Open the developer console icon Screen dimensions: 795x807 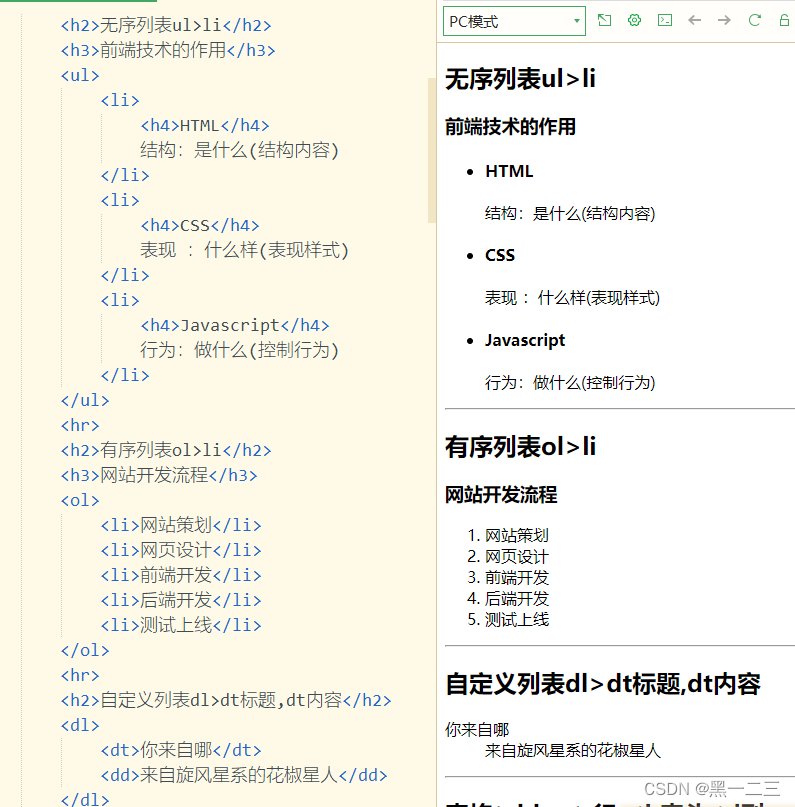coord(665,21)
